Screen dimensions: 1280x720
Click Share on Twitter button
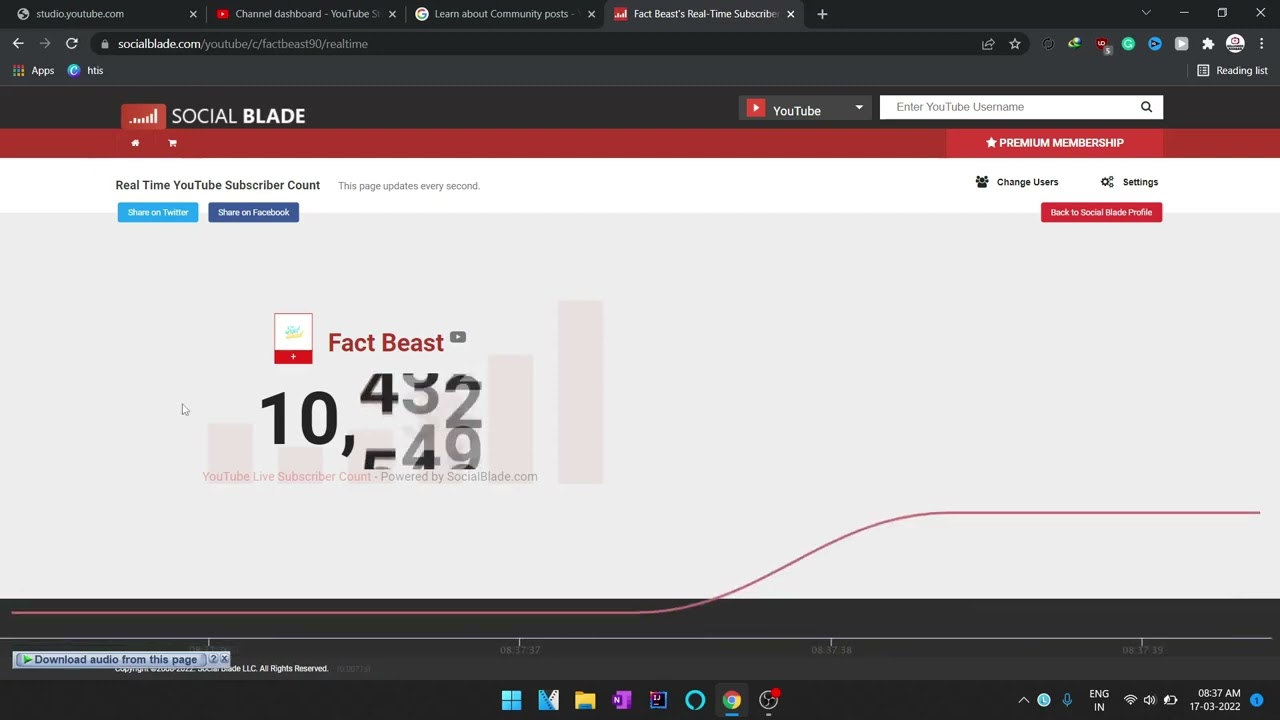(x=158, y=212)
